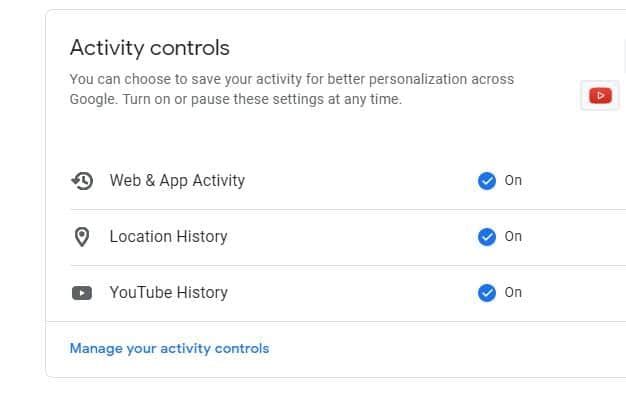The image size is (626, 397).
Task: Open Manage your activity controls link
Action: [x=169, y=348]
